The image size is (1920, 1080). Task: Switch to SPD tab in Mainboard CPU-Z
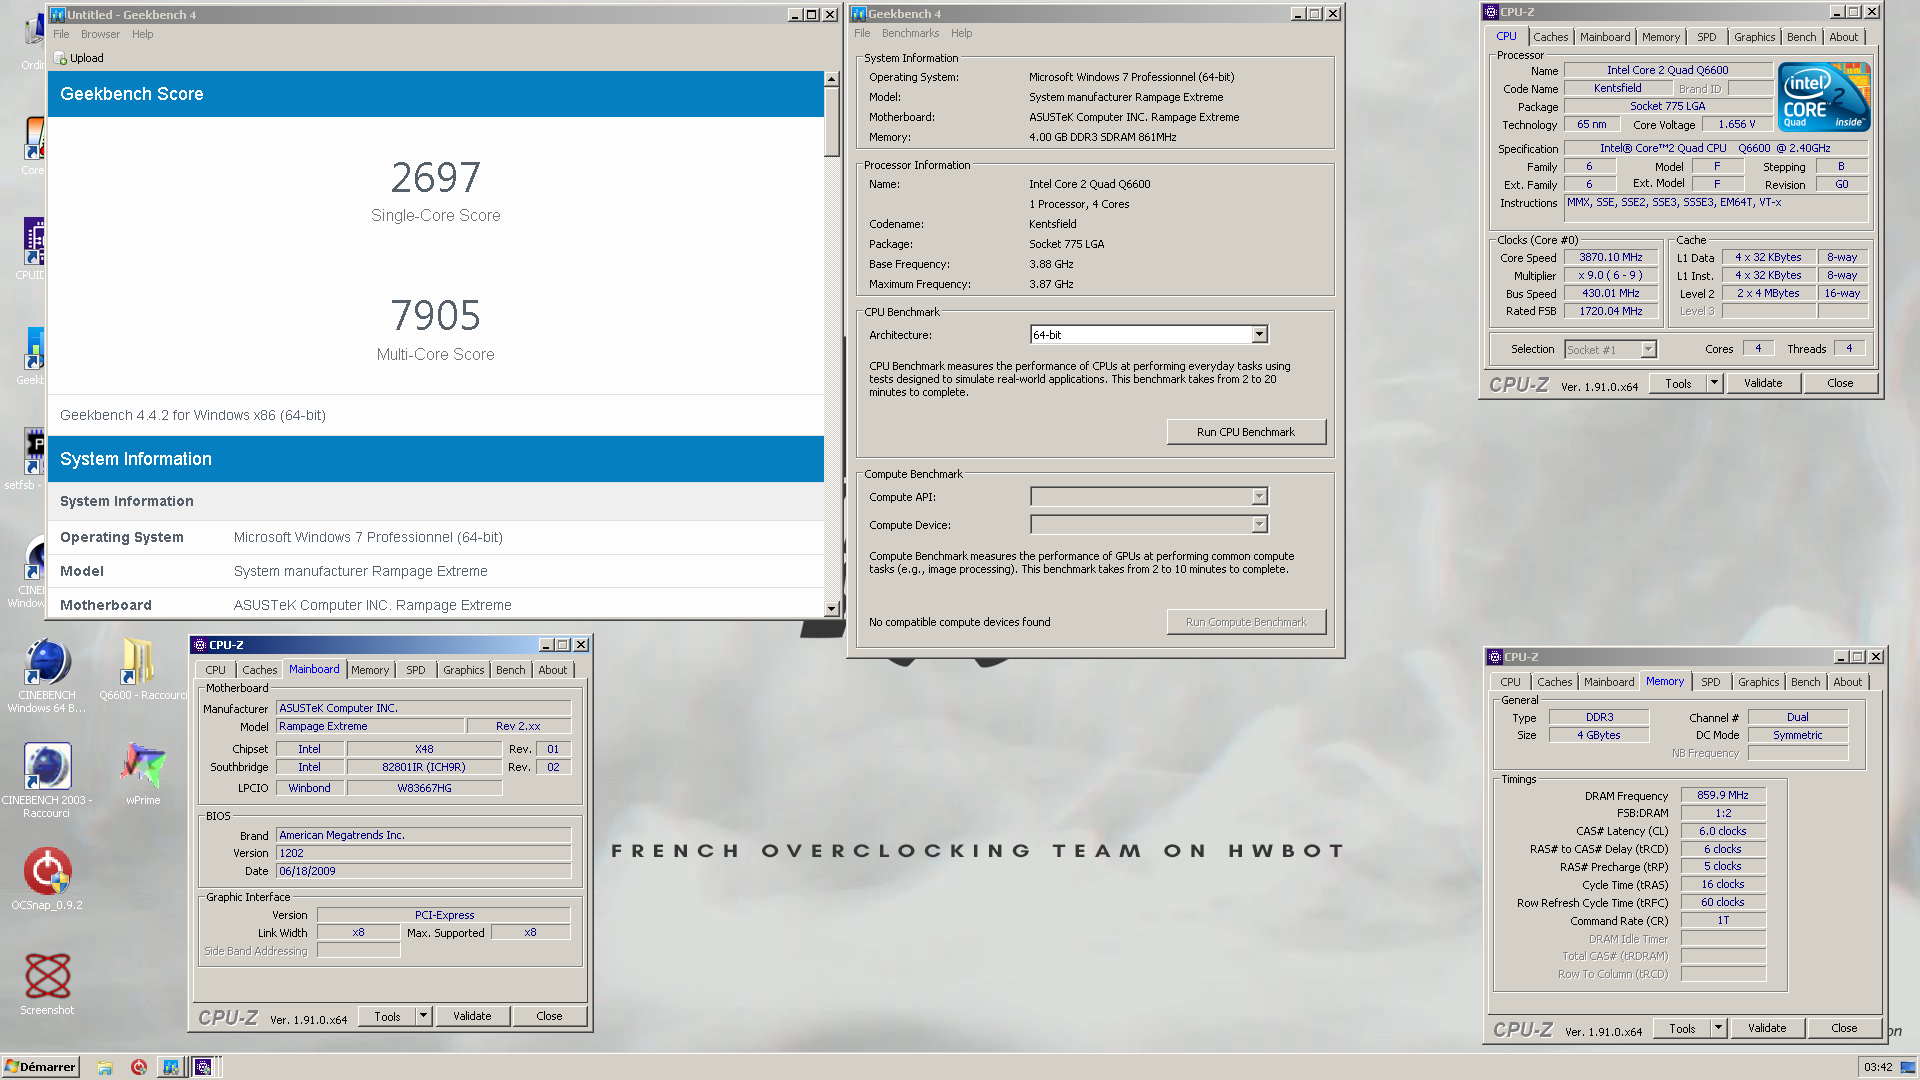pos(416,670)
